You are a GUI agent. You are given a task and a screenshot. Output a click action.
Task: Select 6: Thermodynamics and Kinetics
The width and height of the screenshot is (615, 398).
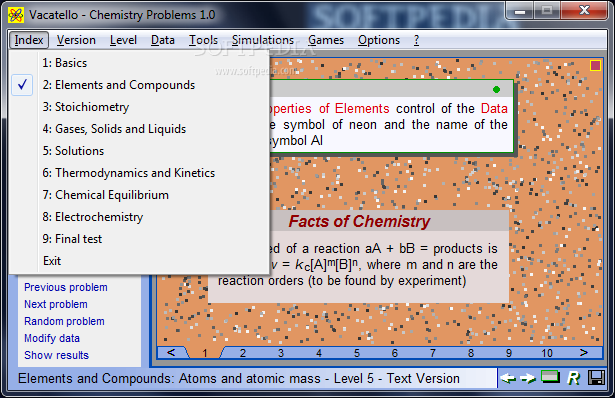(139, 173)
